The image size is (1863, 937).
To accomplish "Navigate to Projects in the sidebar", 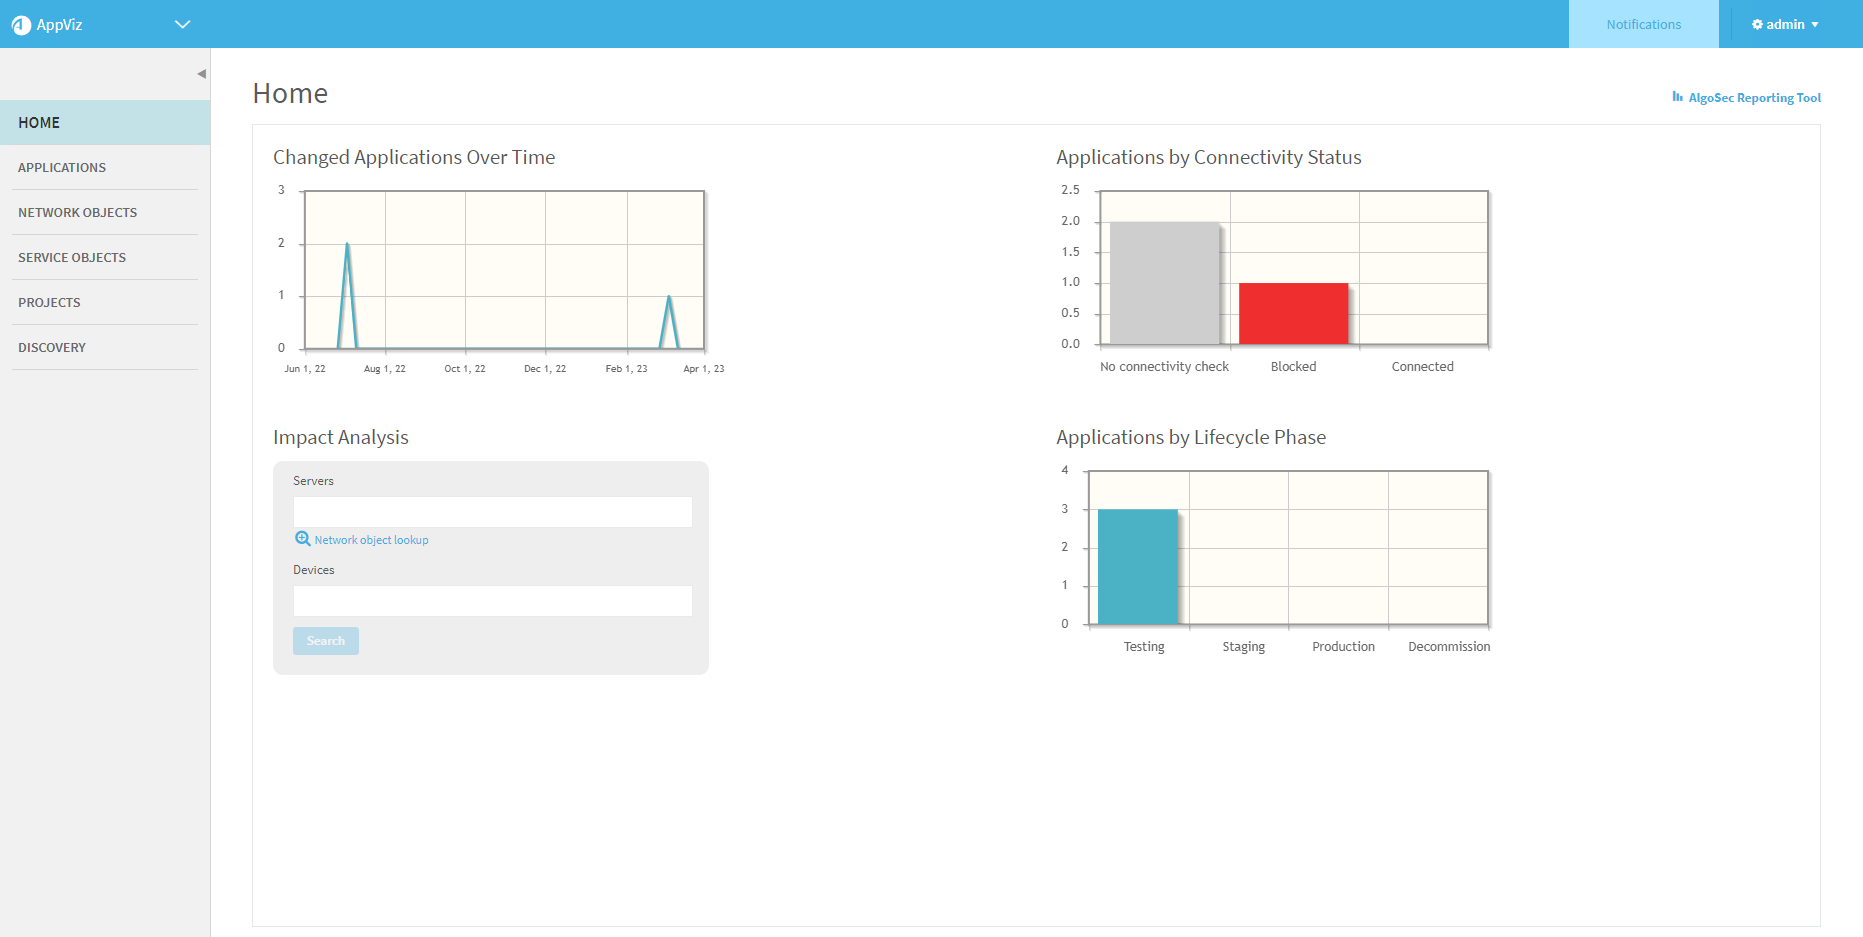I will coord(49,302).
